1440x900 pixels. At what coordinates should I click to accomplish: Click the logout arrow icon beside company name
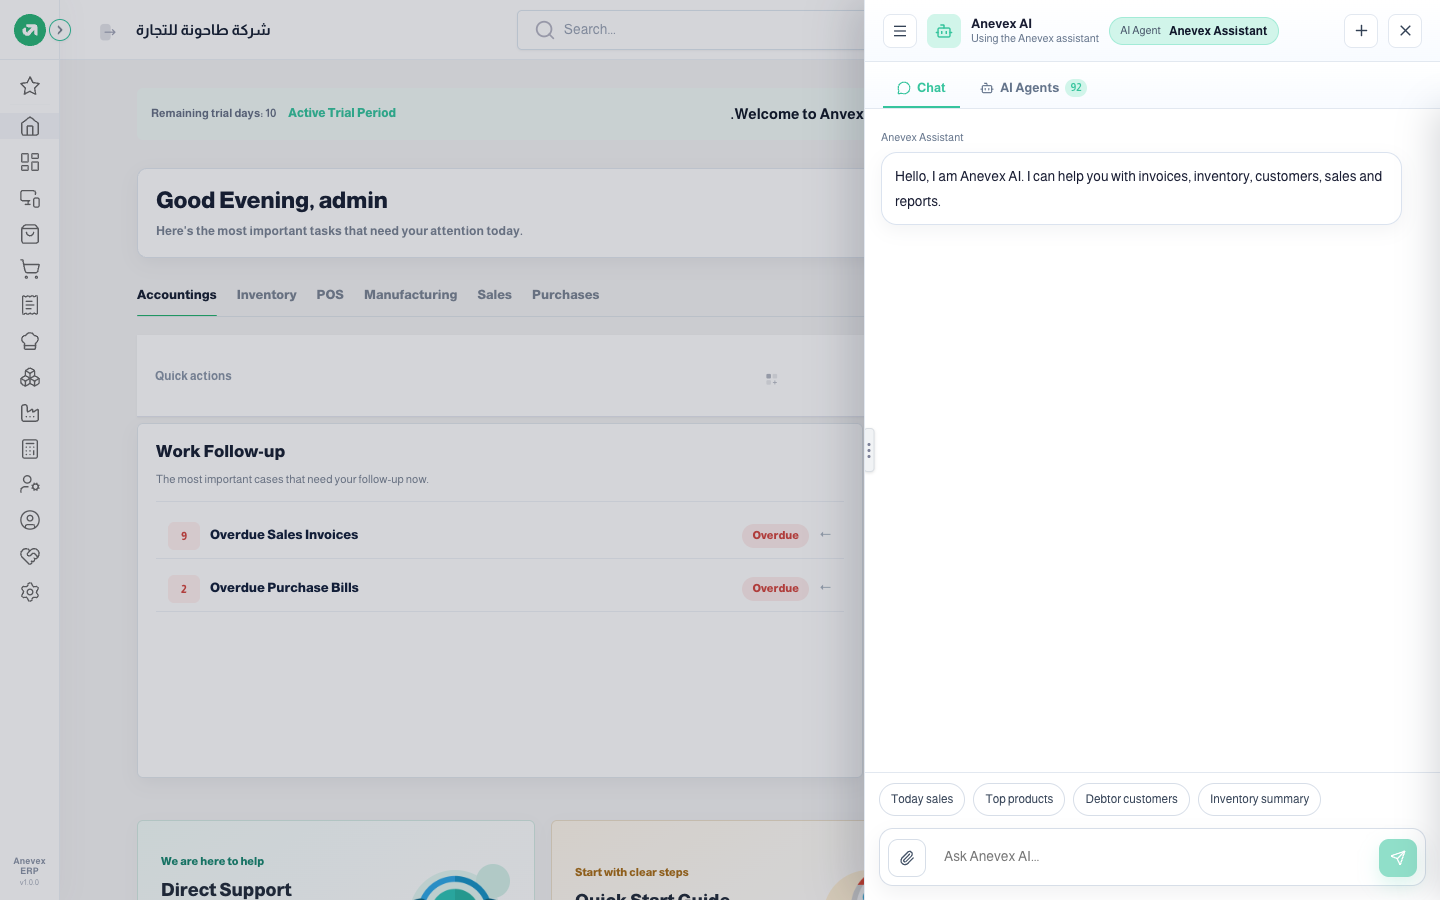[108, 32]
